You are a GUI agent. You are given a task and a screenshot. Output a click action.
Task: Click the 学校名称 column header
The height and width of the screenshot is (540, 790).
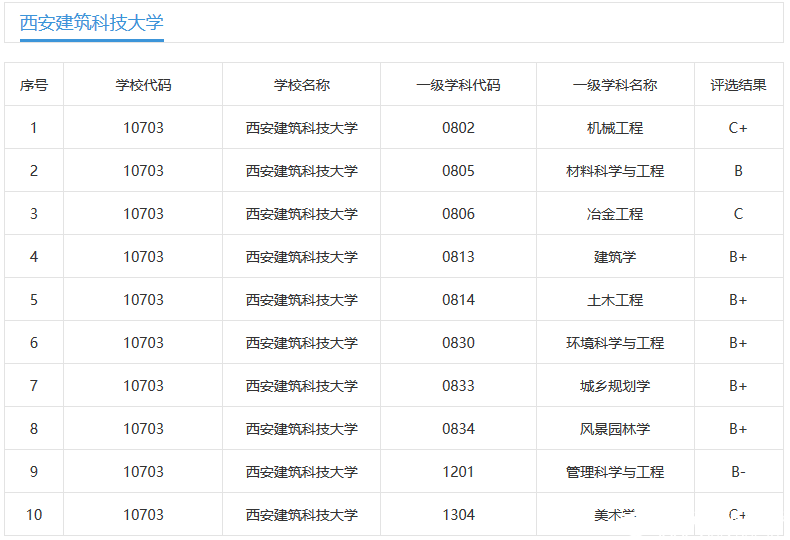coord(301,85)
